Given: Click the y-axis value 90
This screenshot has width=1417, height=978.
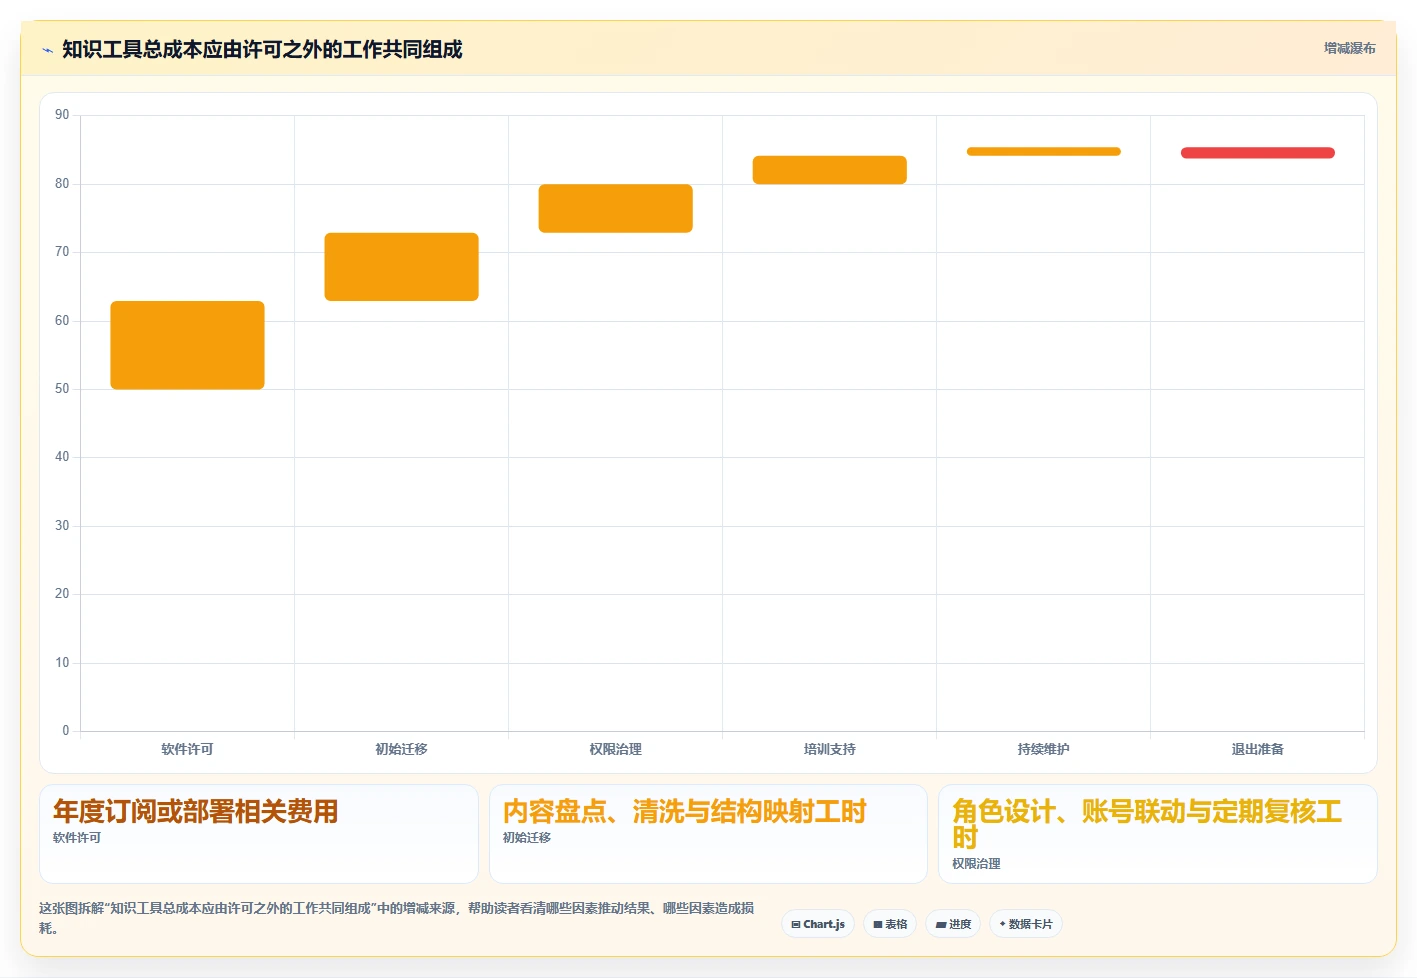Looking at the screenshot, I should (x=62, y=115).
